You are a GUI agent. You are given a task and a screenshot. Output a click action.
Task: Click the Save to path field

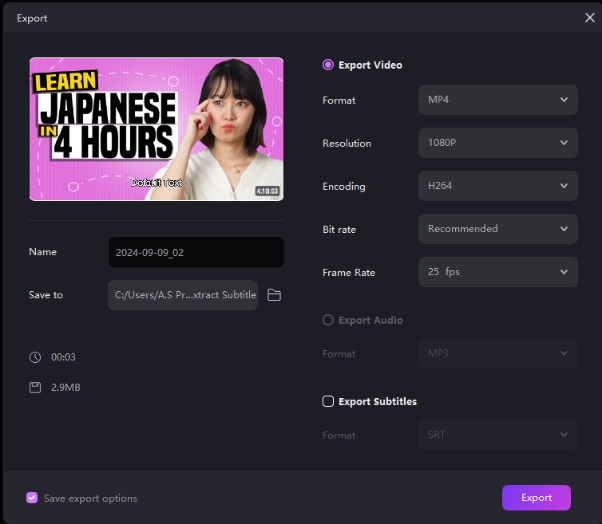point(184,295)
